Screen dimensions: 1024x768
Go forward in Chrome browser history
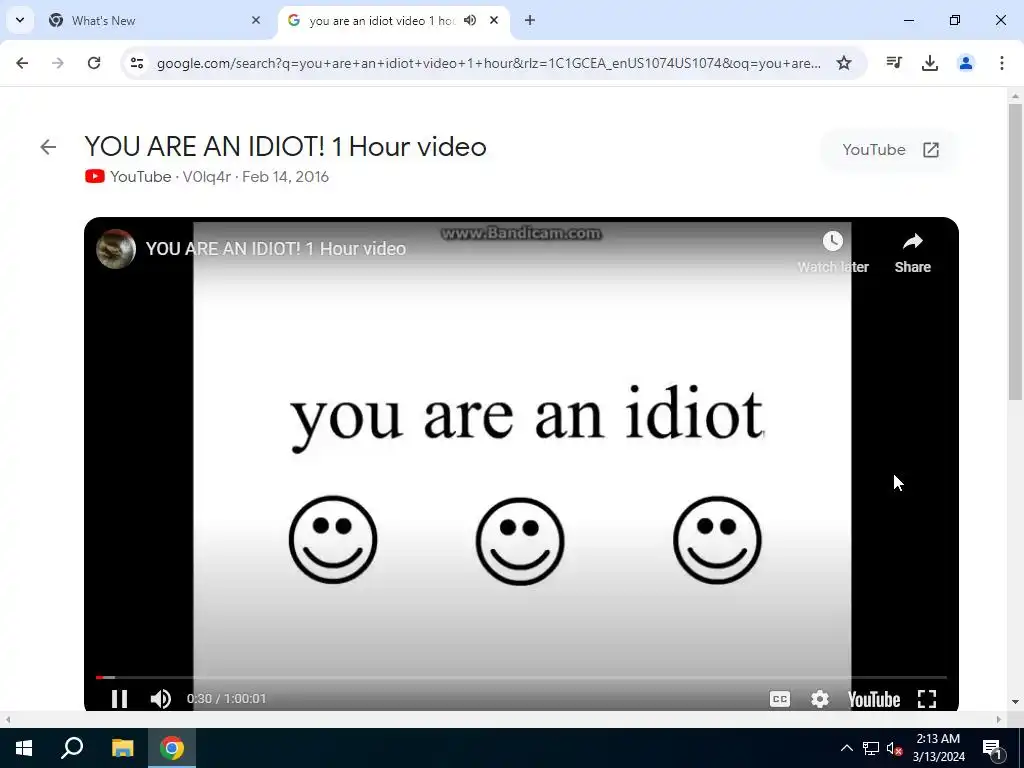coord(58,63)
